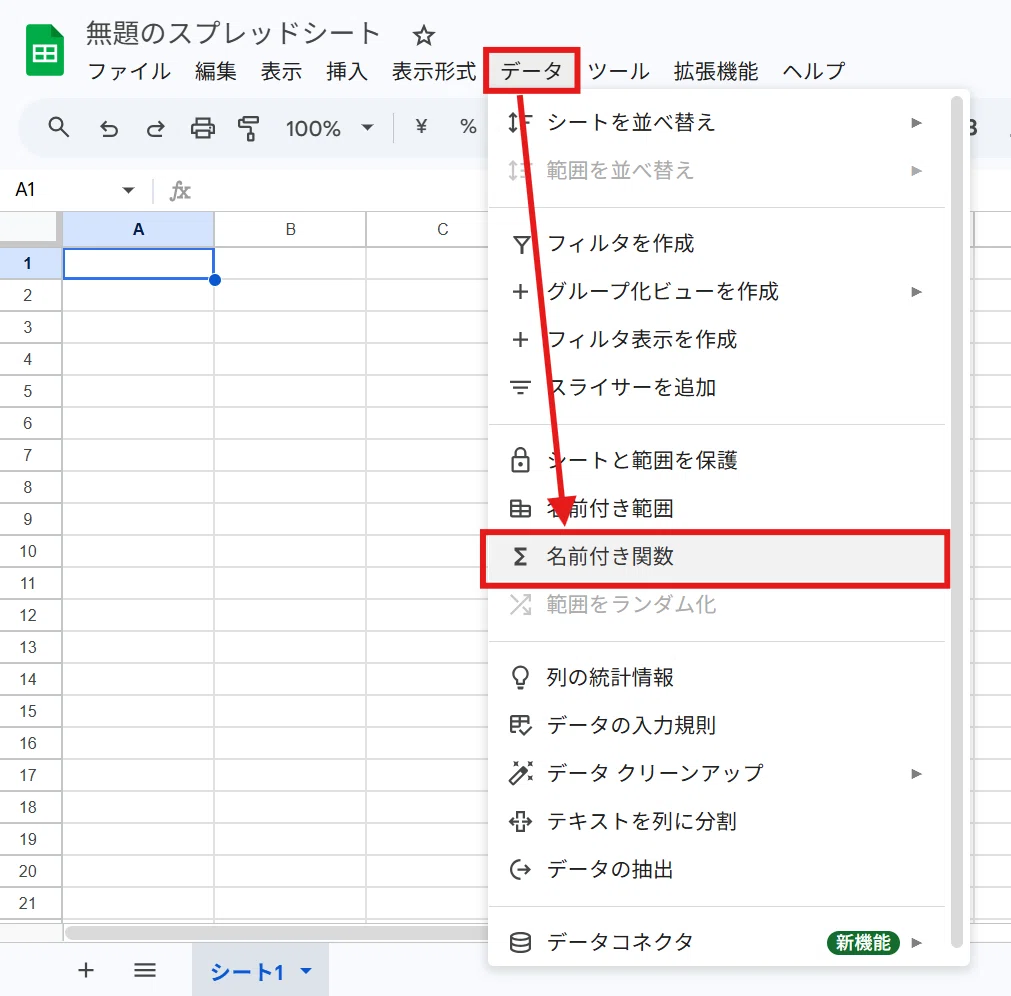Open the 表示 menu
Screen dimensions: 1011x996
pos(281,71)
